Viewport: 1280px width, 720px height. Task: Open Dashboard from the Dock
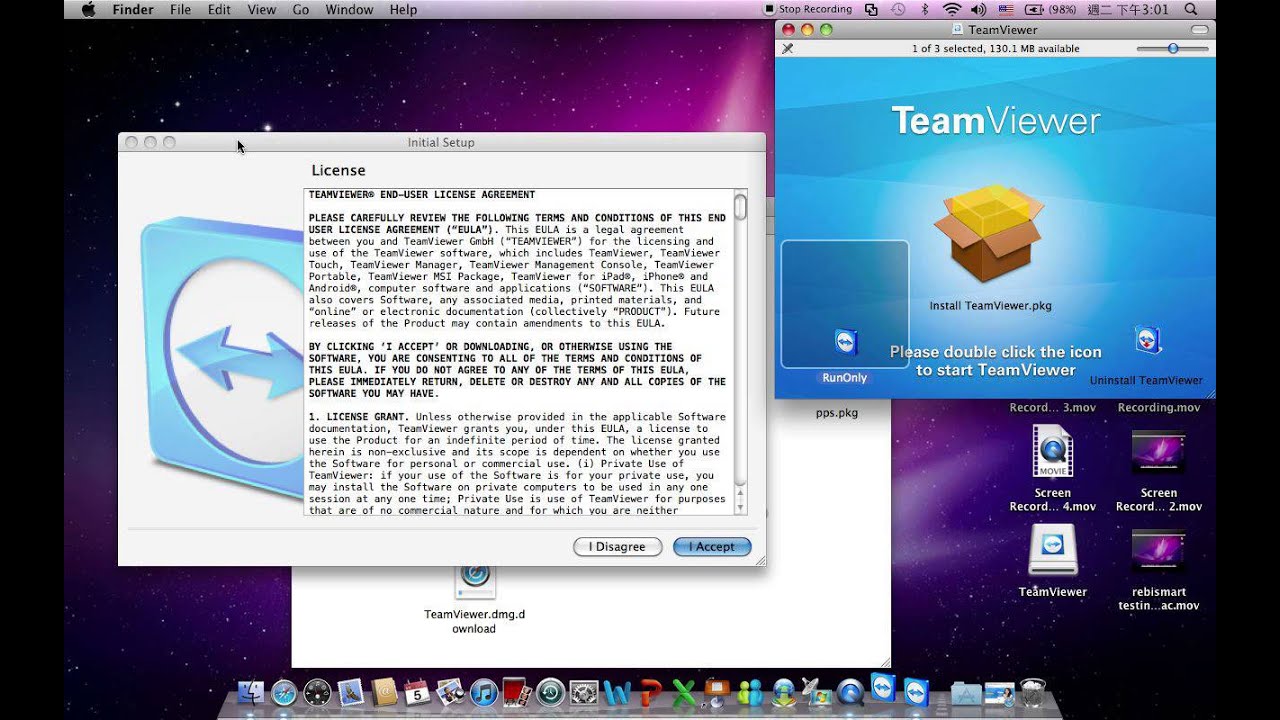[x=317, y=692]
